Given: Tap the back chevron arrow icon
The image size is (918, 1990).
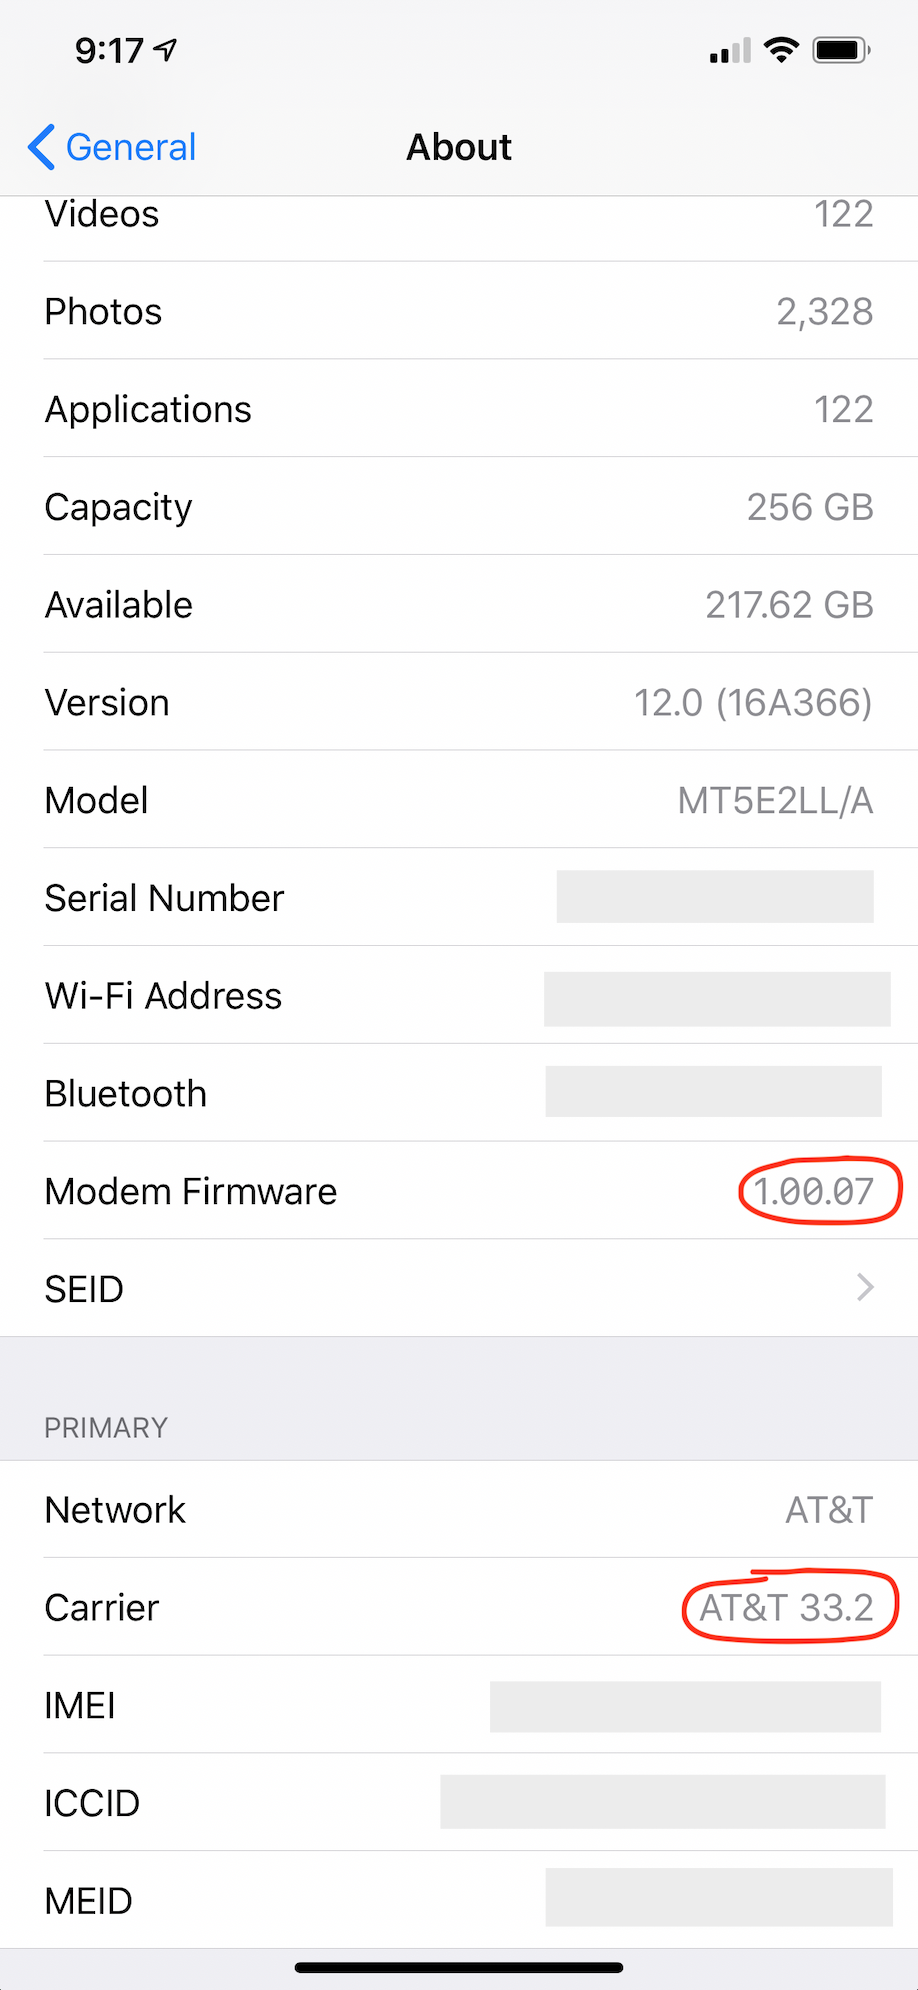Looking at the screenshot, I should [x=41, y=148].
